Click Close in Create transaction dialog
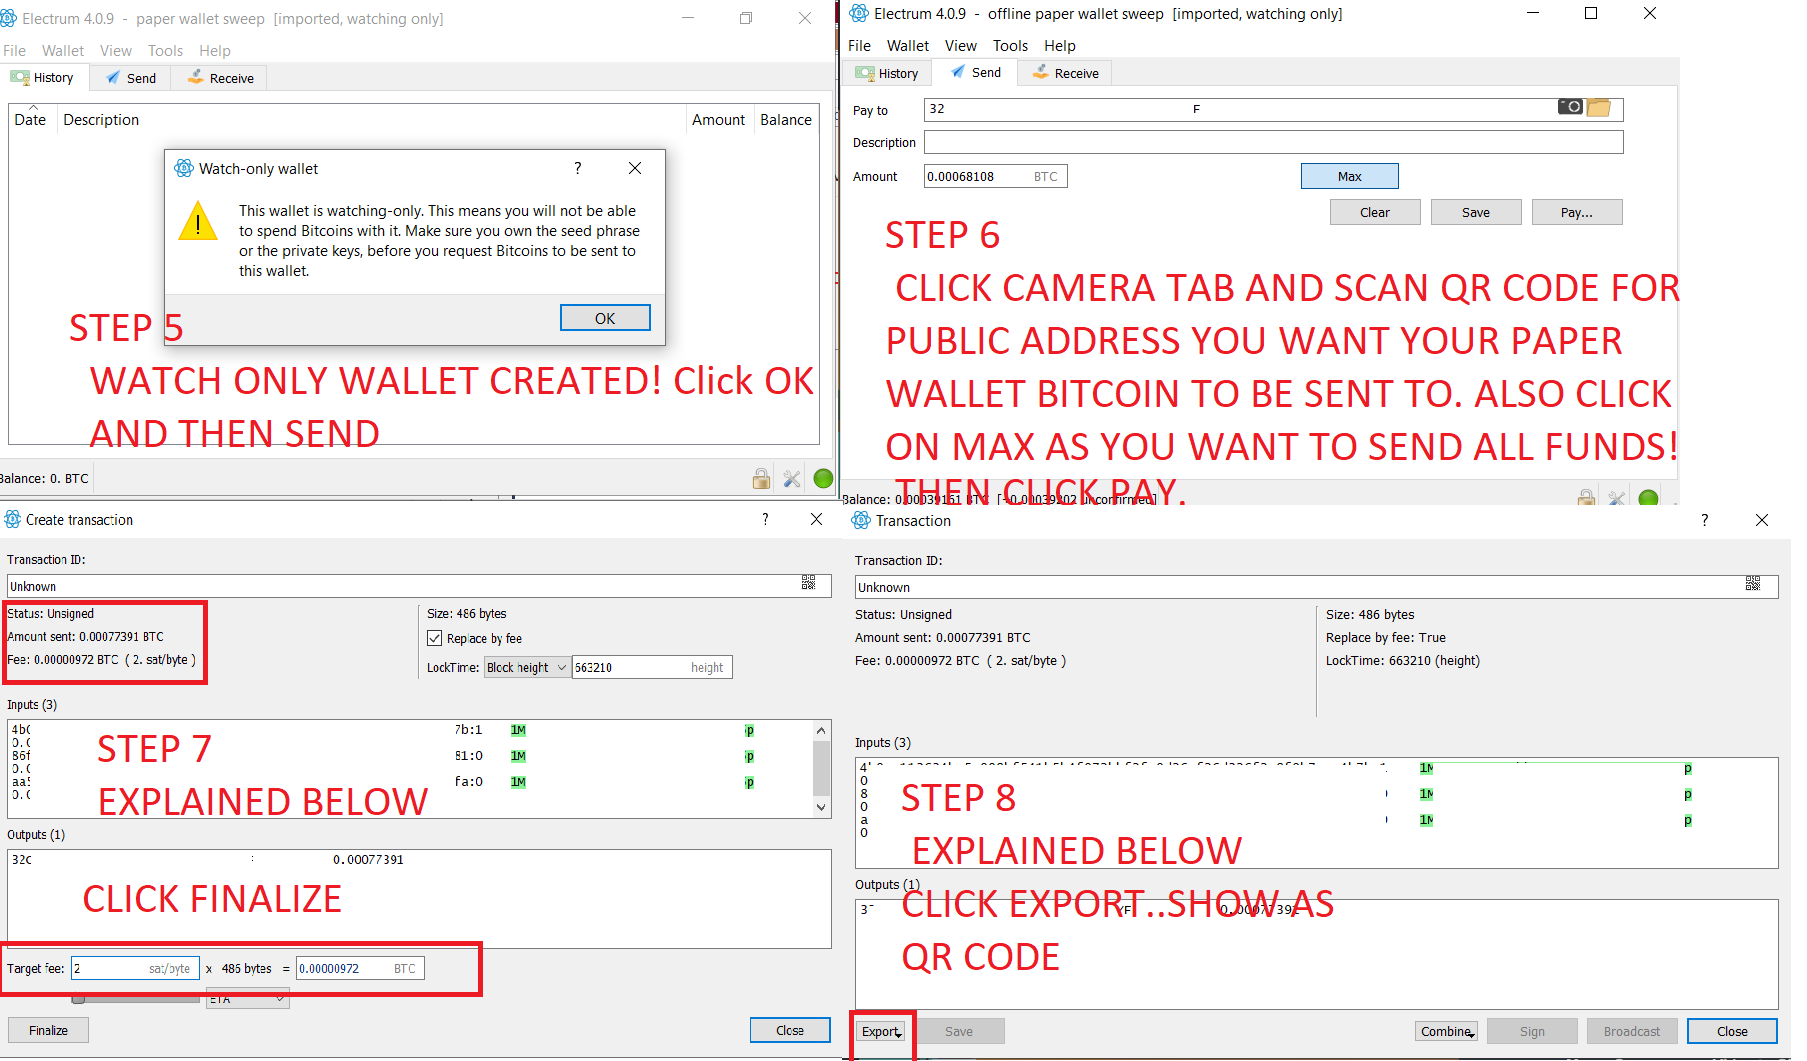The image size is (1807, 1061). (x=790, y=1030)
